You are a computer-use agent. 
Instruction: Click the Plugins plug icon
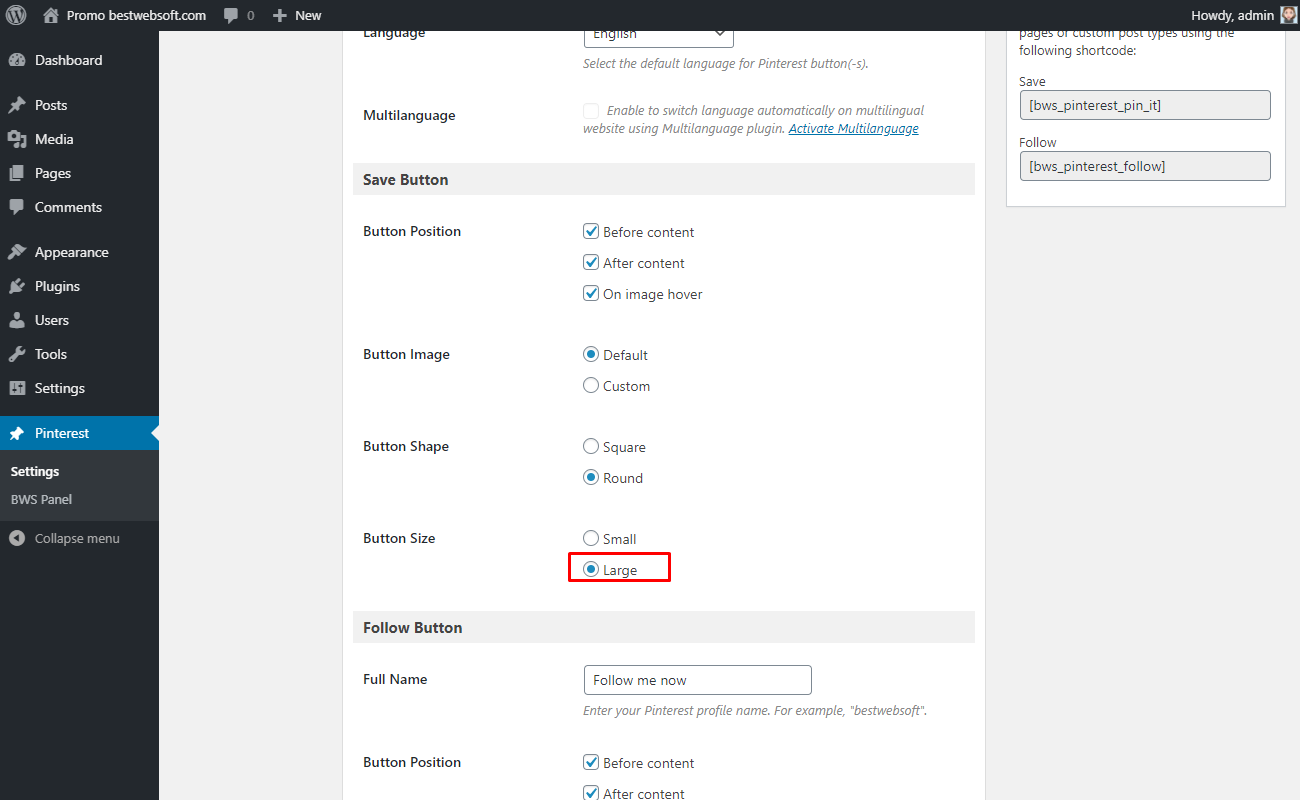click(16, 286)
